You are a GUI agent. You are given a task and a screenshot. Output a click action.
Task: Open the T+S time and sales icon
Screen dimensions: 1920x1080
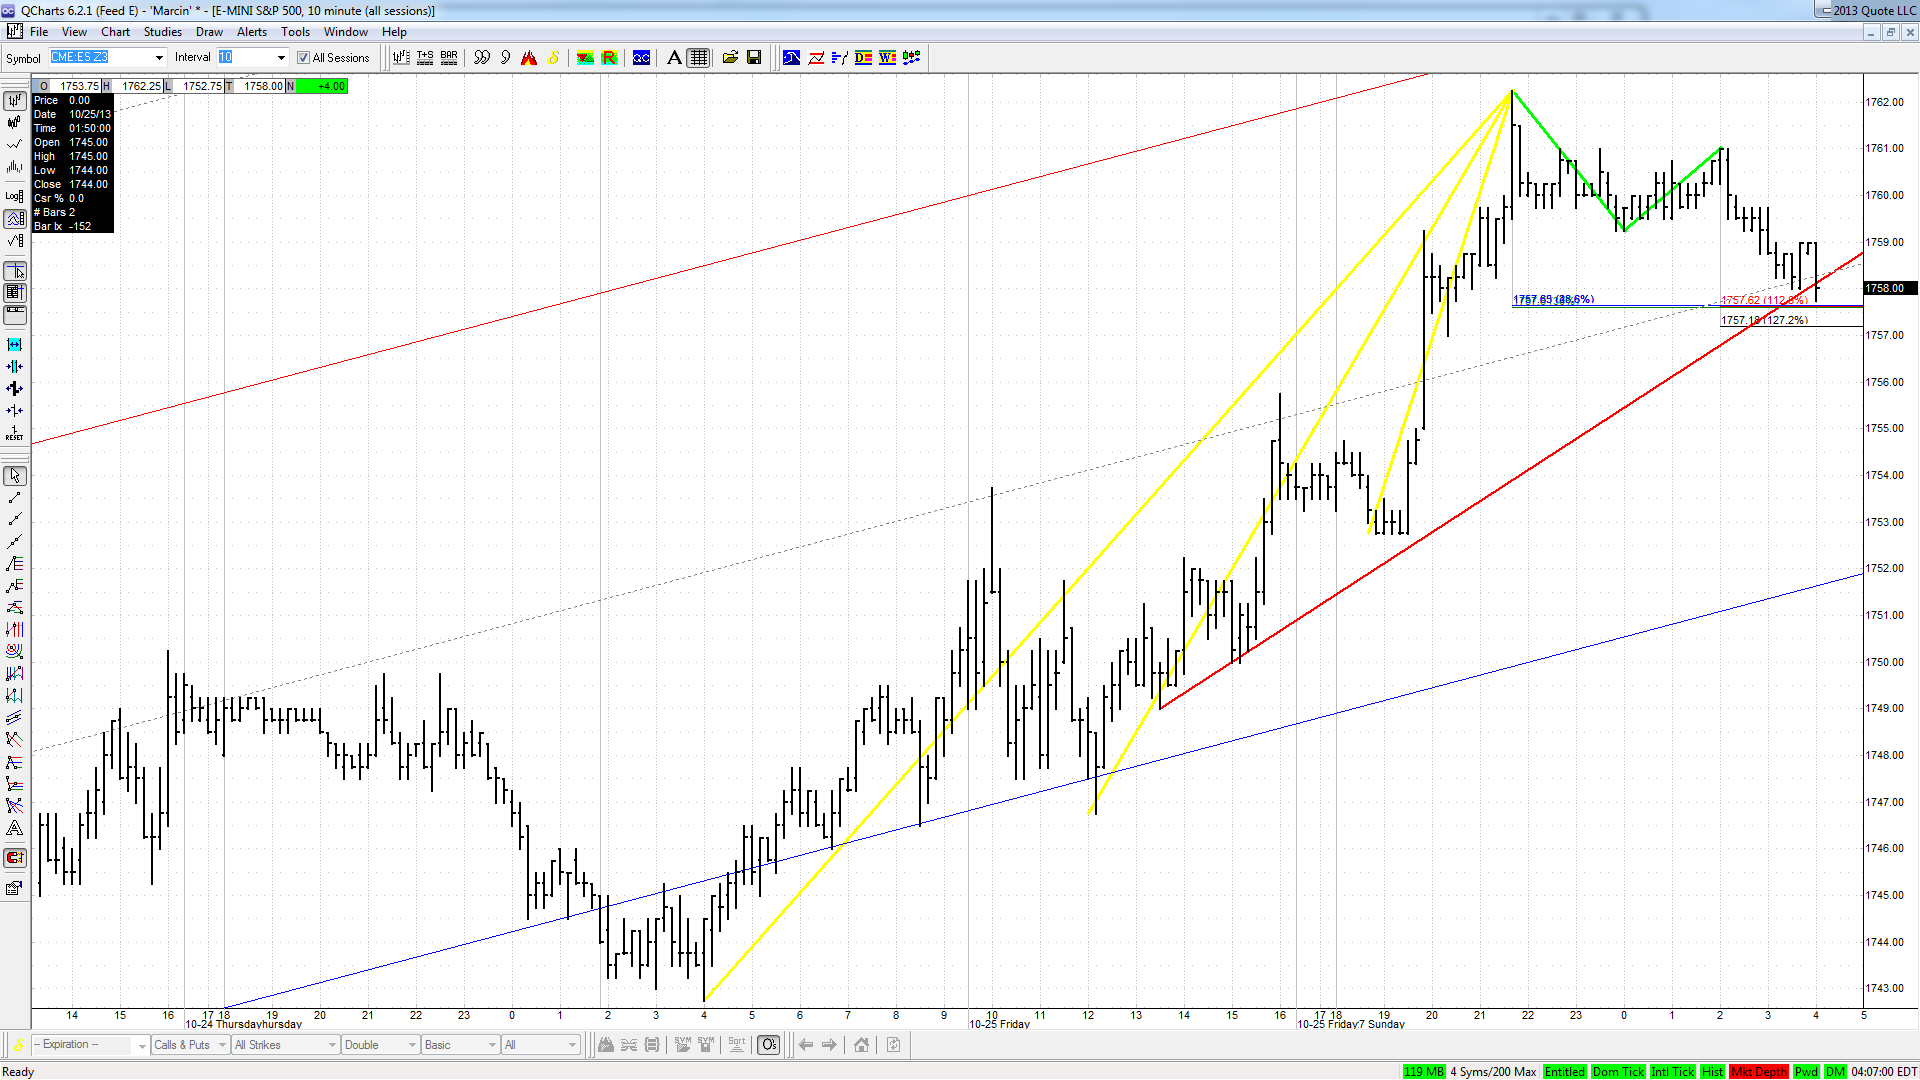point(425,58)
